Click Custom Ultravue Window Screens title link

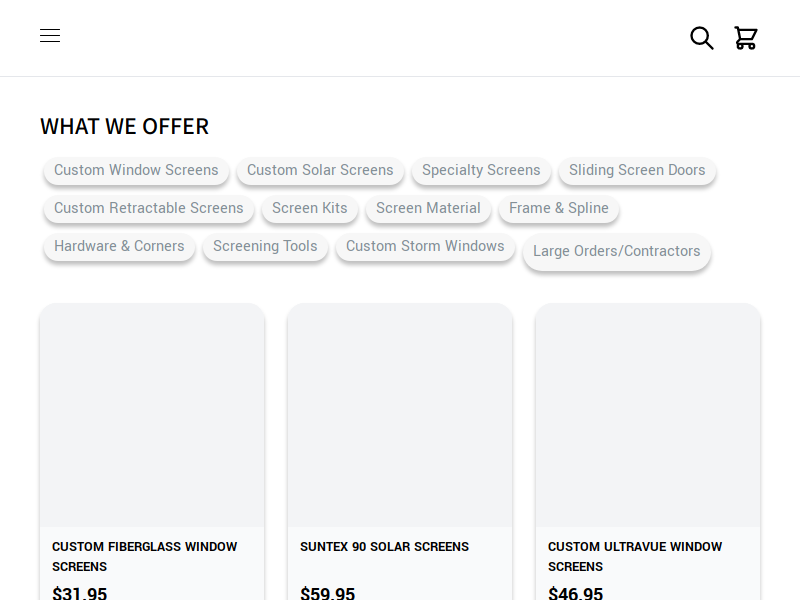(635, 557)
